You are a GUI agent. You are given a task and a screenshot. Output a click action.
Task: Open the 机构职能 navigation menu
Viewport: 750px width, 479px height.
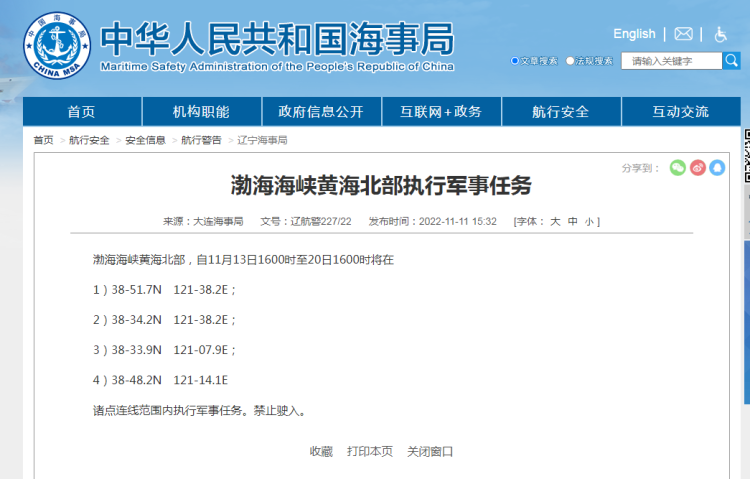point(201,111)
